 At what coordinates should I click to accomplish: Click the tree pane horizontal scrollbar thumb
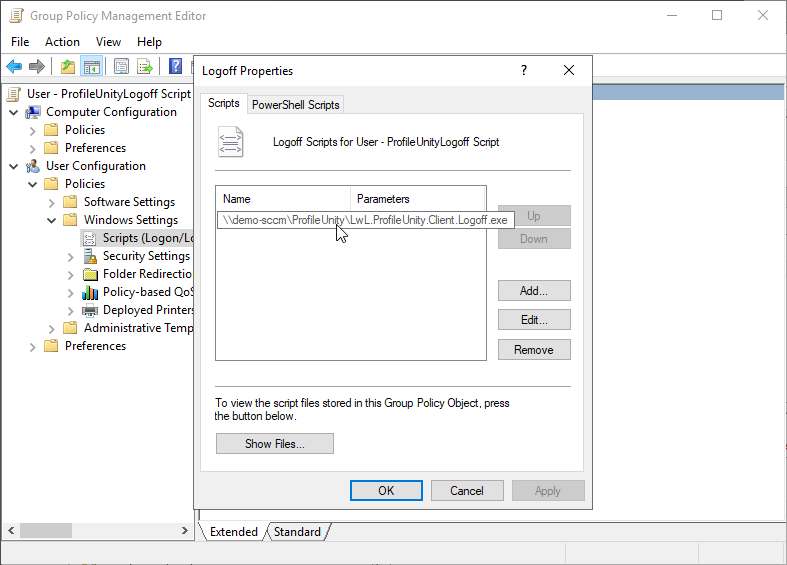tap(46, 530)
